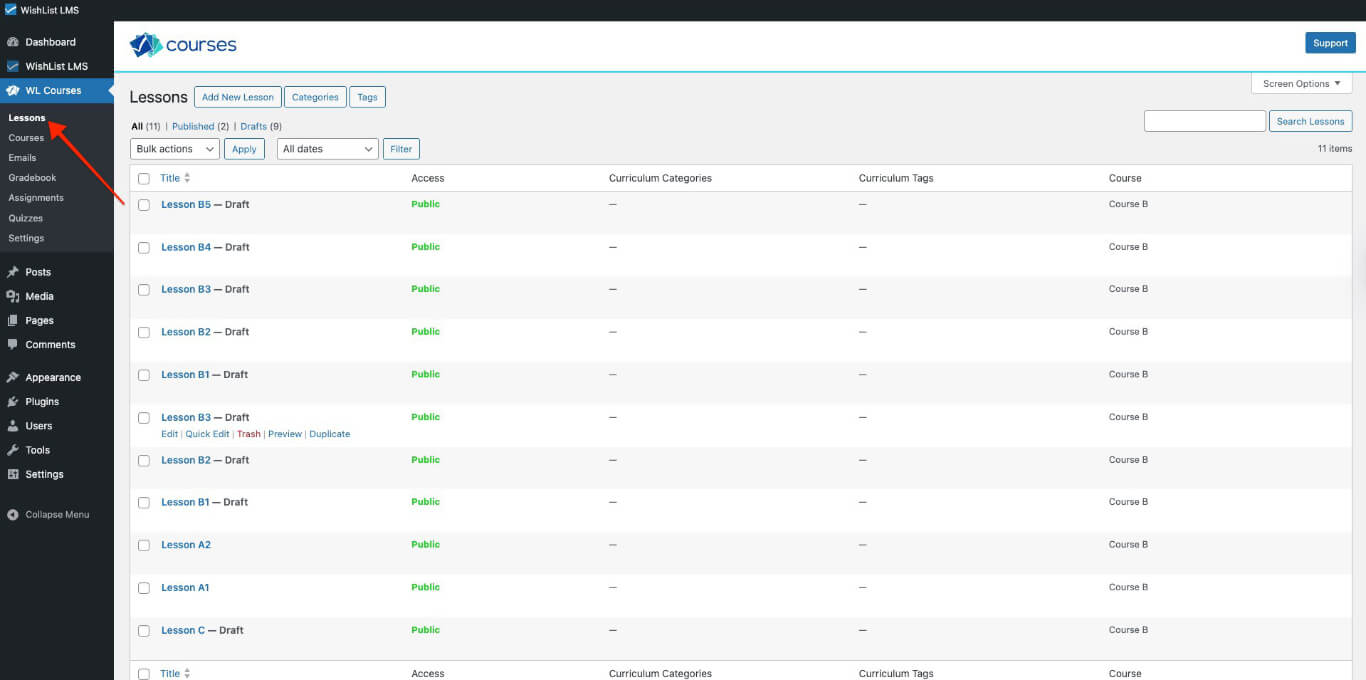The height and width of the screenshot is (680, 1366).
Task: Open Lesson A2 for editing
Action: [x=186, y=544]
